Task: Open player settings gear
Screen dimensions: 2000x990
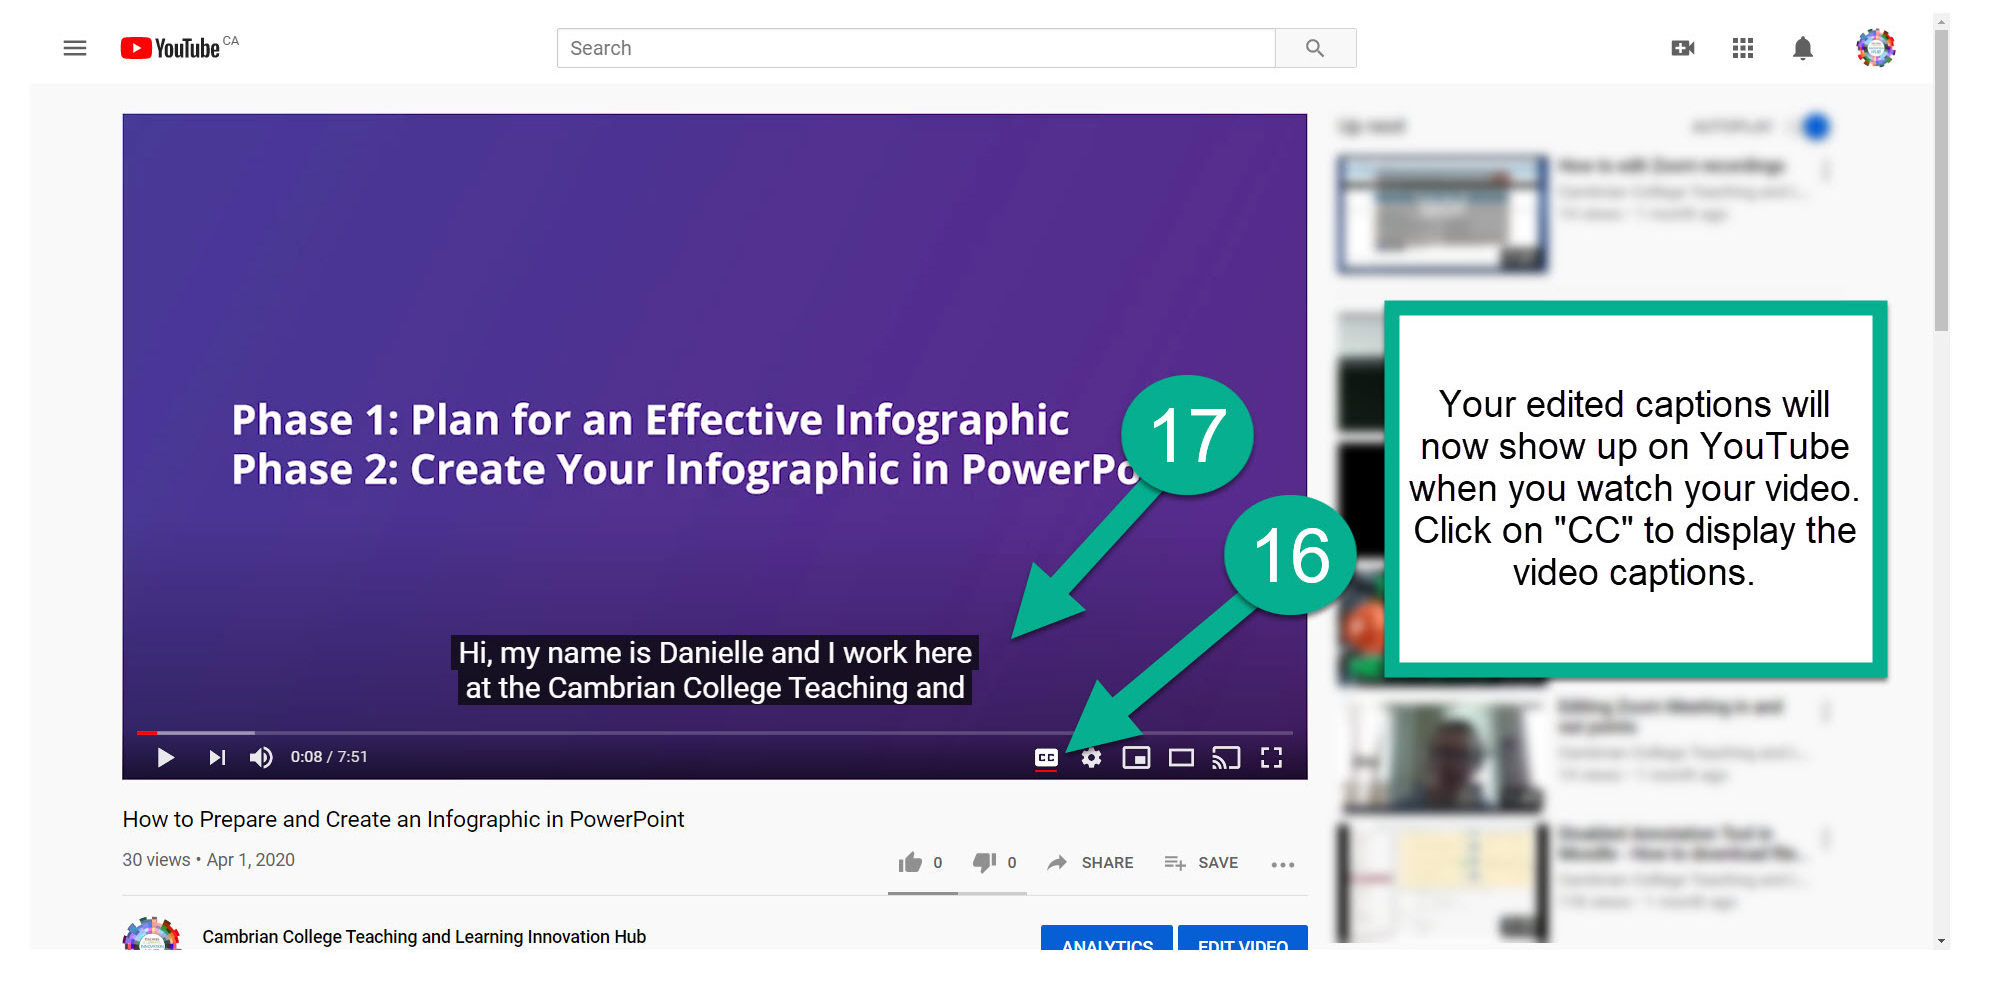Action: [1091, 758]
